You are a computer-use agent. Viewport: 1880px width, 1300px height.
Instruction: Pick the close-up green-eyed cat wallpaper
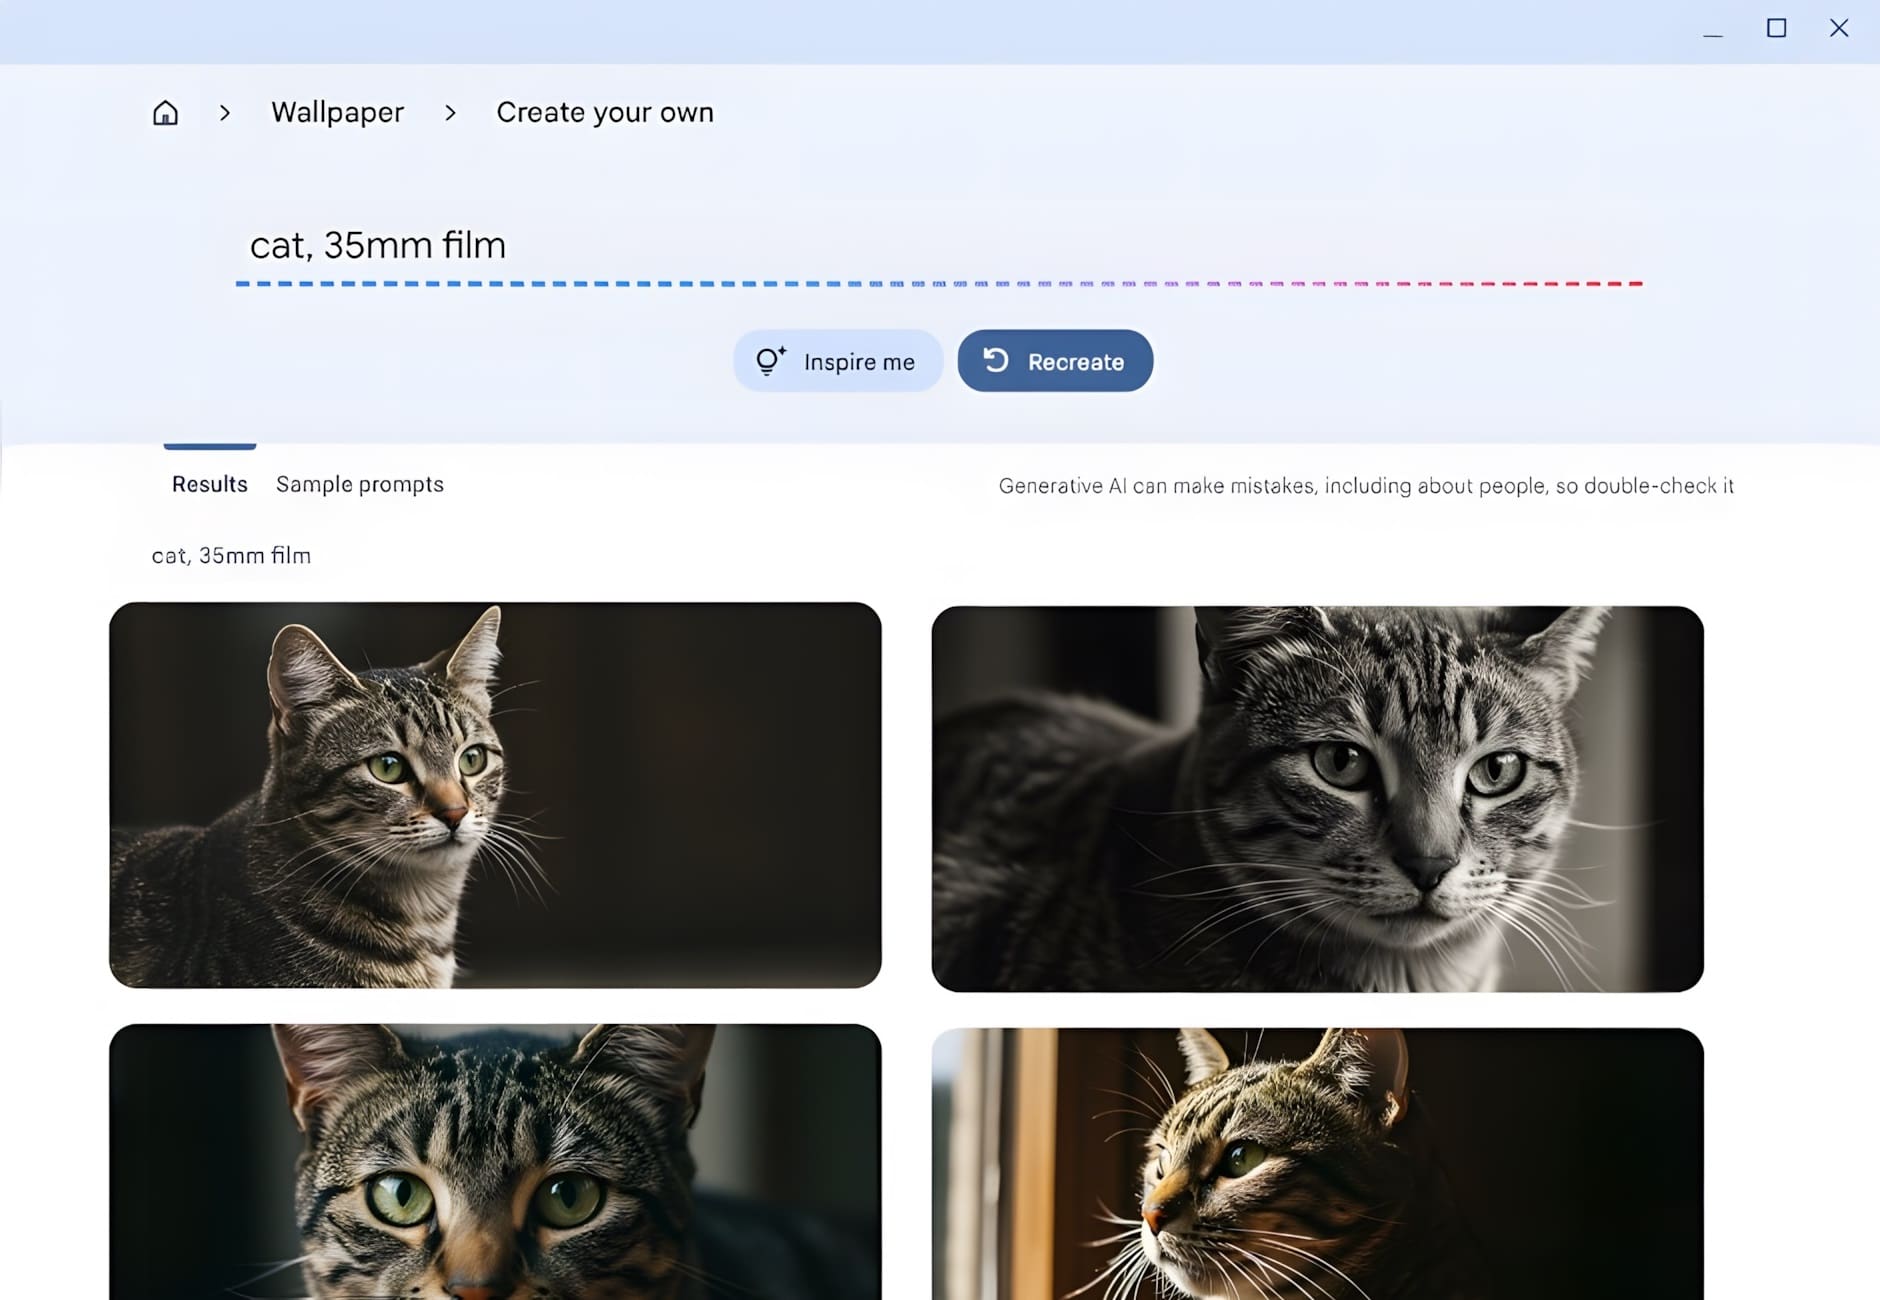click(495, 1161)
